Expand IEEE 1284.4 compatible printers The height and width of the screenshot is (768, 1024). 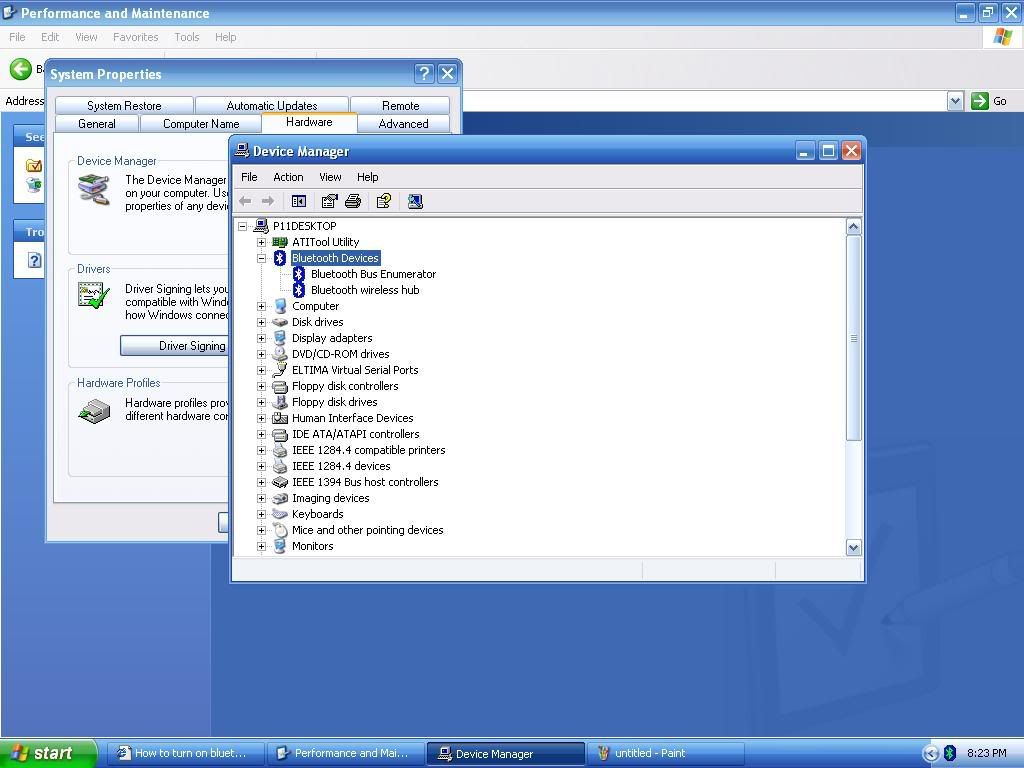point(262,451)
